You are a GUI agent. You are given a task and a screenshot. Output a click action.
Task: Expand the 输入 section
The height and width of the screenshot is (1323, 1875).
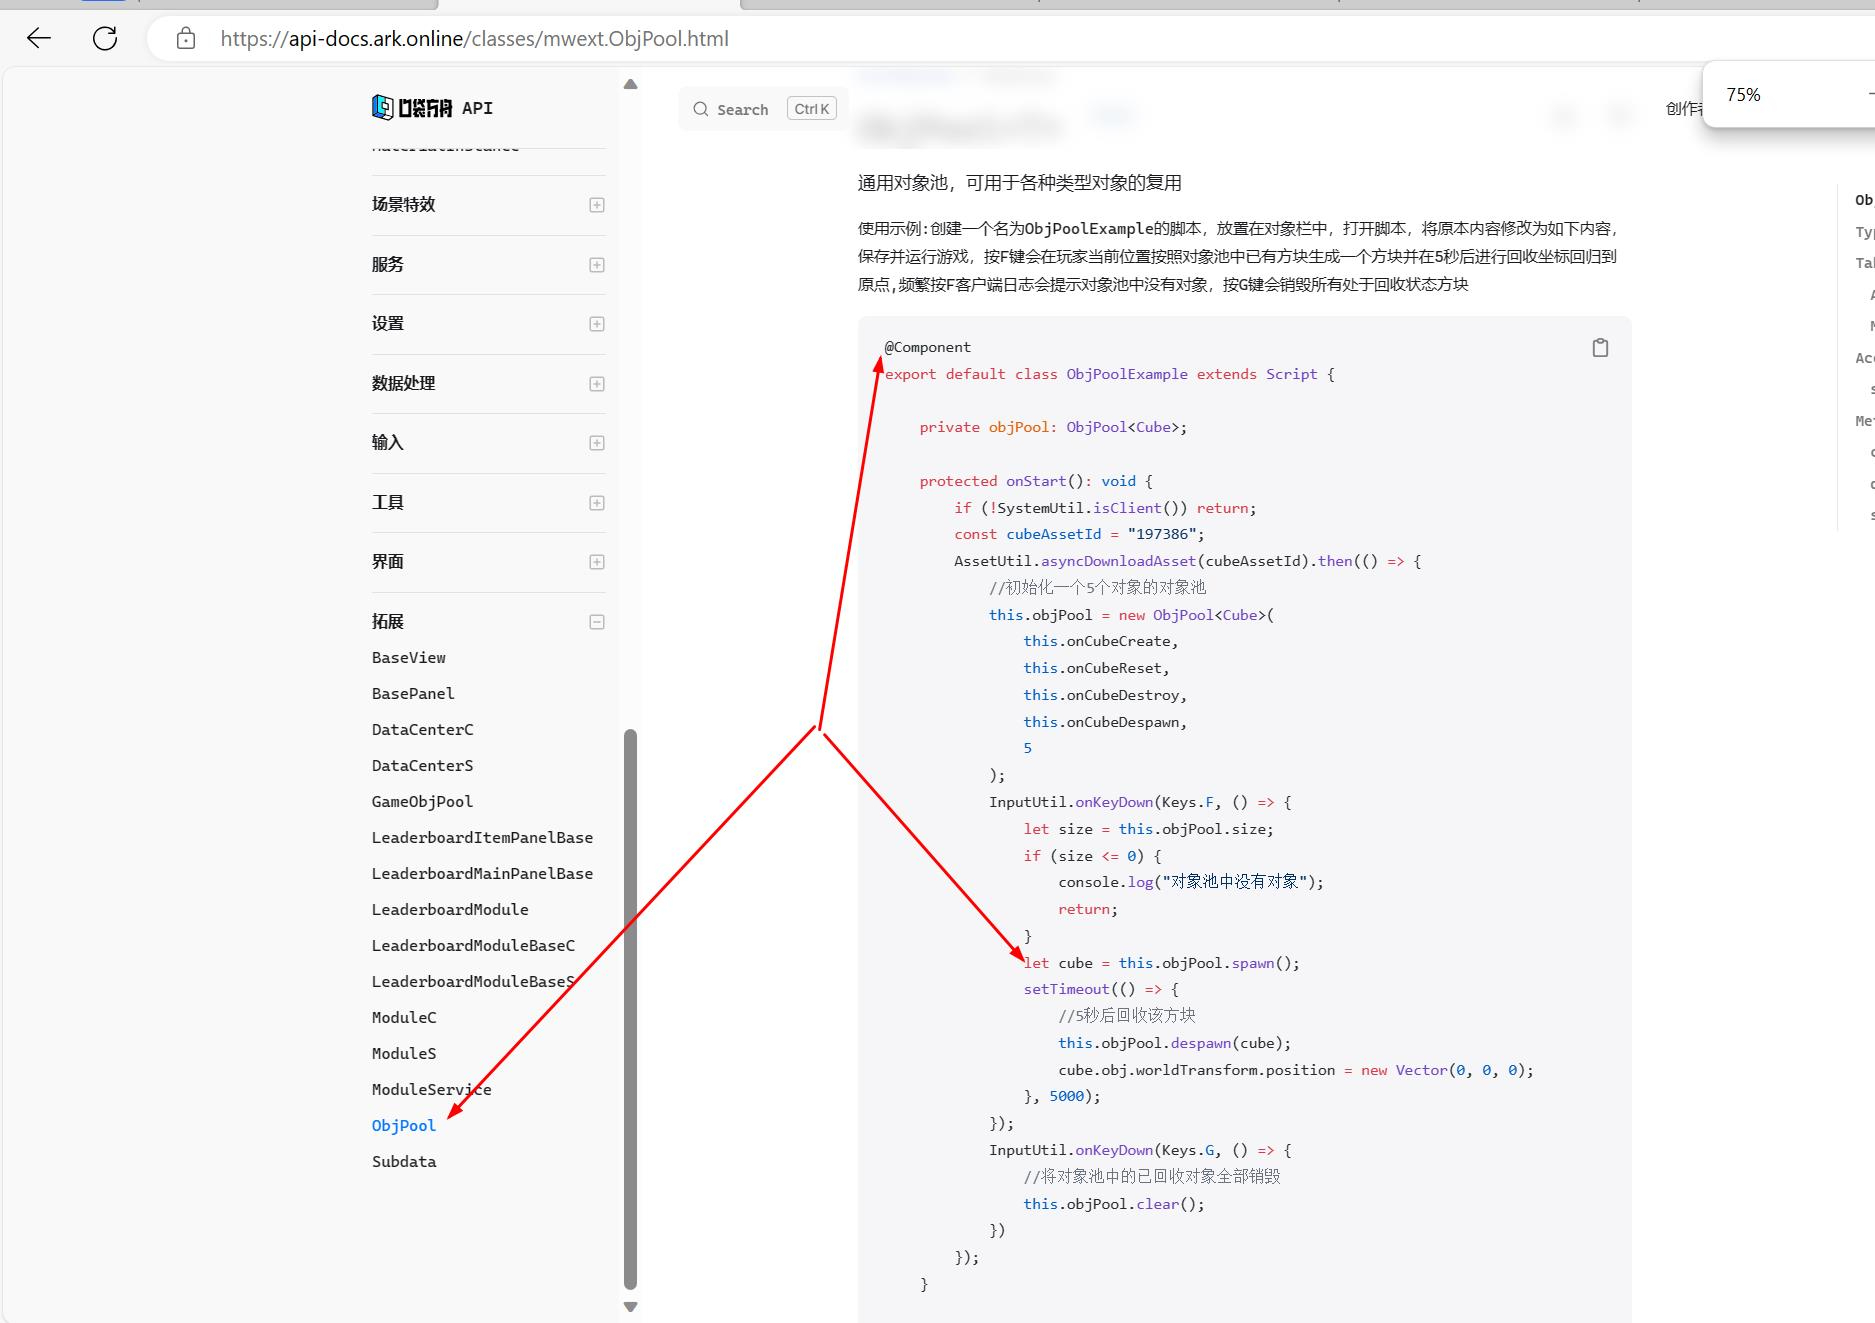pos(597,443)
